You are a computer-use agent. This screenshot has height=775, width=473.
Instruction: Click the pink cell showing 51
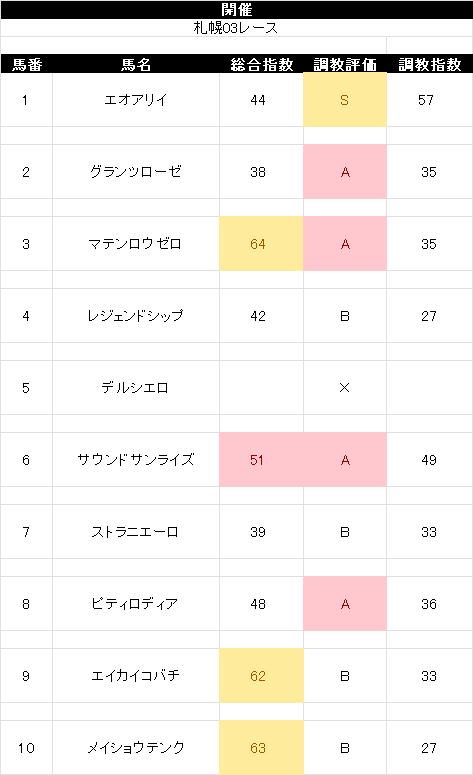[261, 460]
